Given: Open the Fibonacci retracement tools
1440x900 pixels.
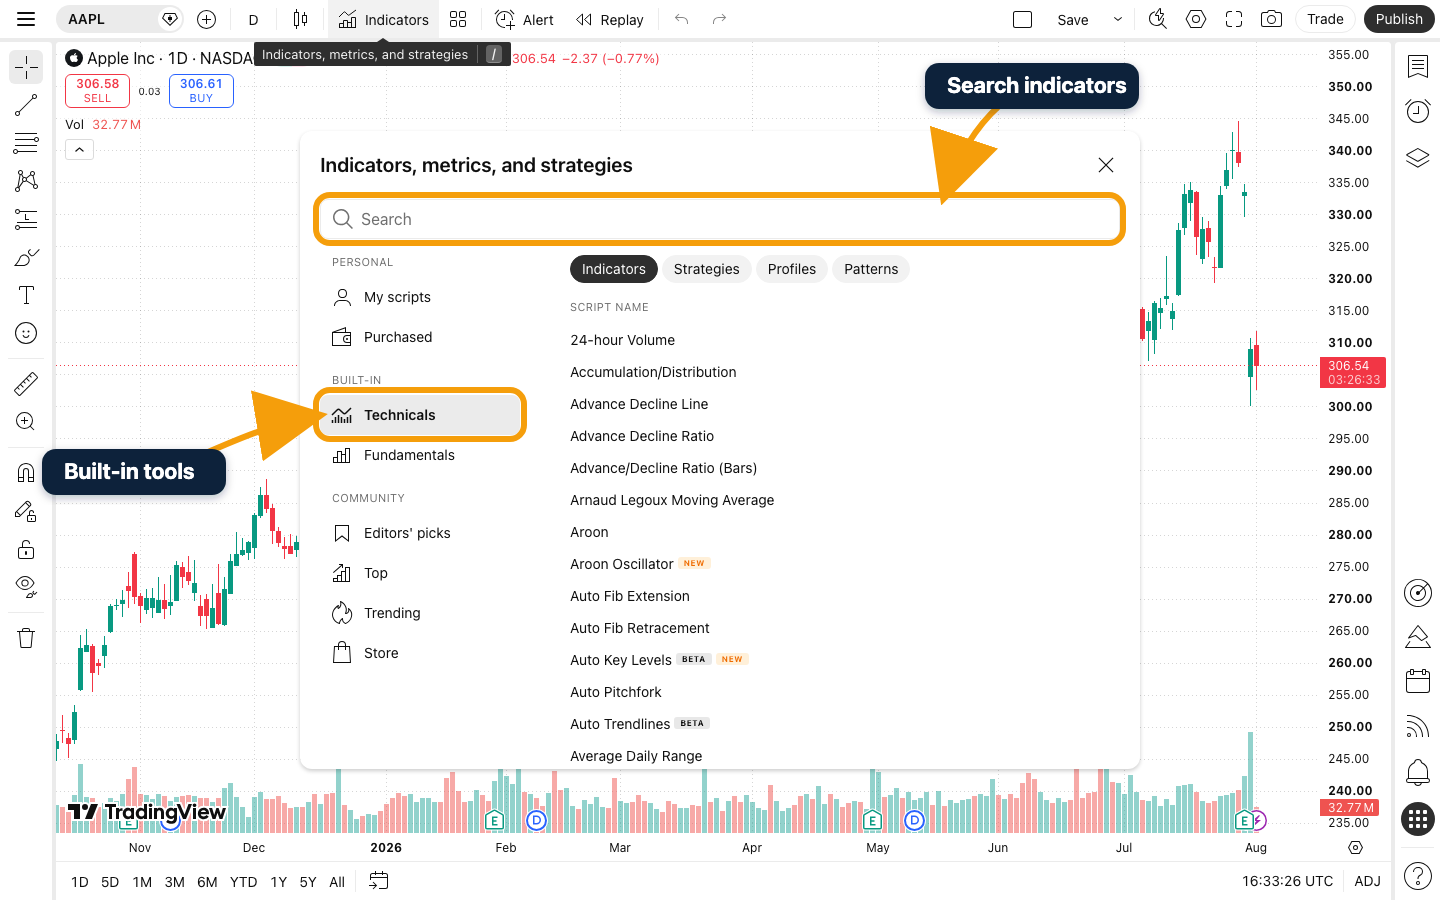Looking at the screenshot, I should pyautogui.click(x=26, y=143).
